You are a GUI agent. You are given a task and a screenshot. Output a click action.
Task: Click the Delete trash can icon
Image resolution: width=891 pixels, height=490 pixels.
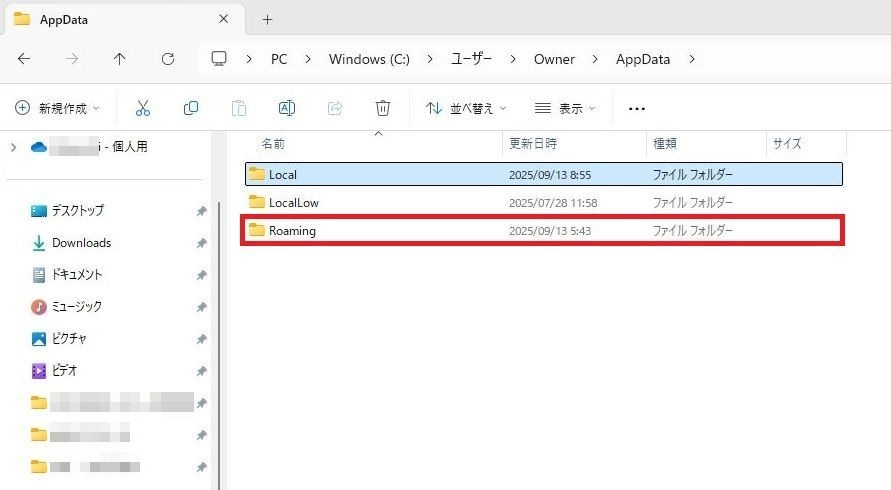pos(383,108)
